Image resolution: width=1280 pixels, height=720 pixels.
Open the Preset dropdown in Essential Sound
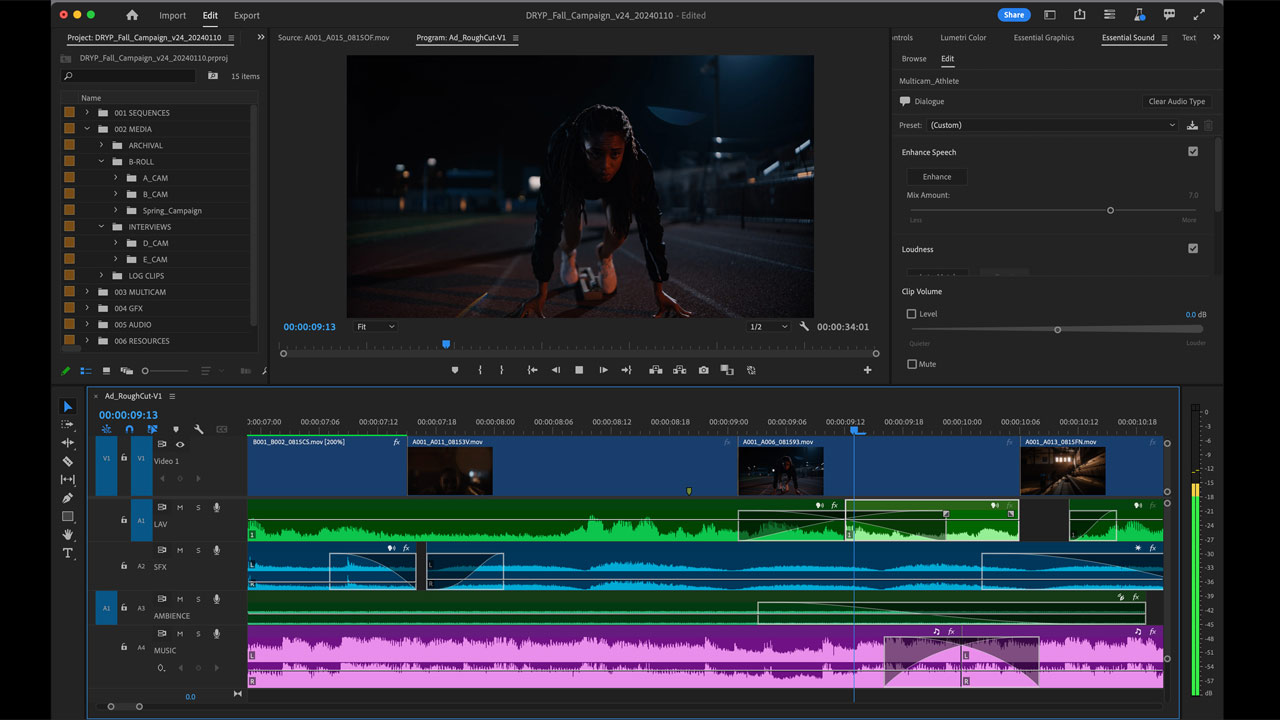coord(1050,124)
